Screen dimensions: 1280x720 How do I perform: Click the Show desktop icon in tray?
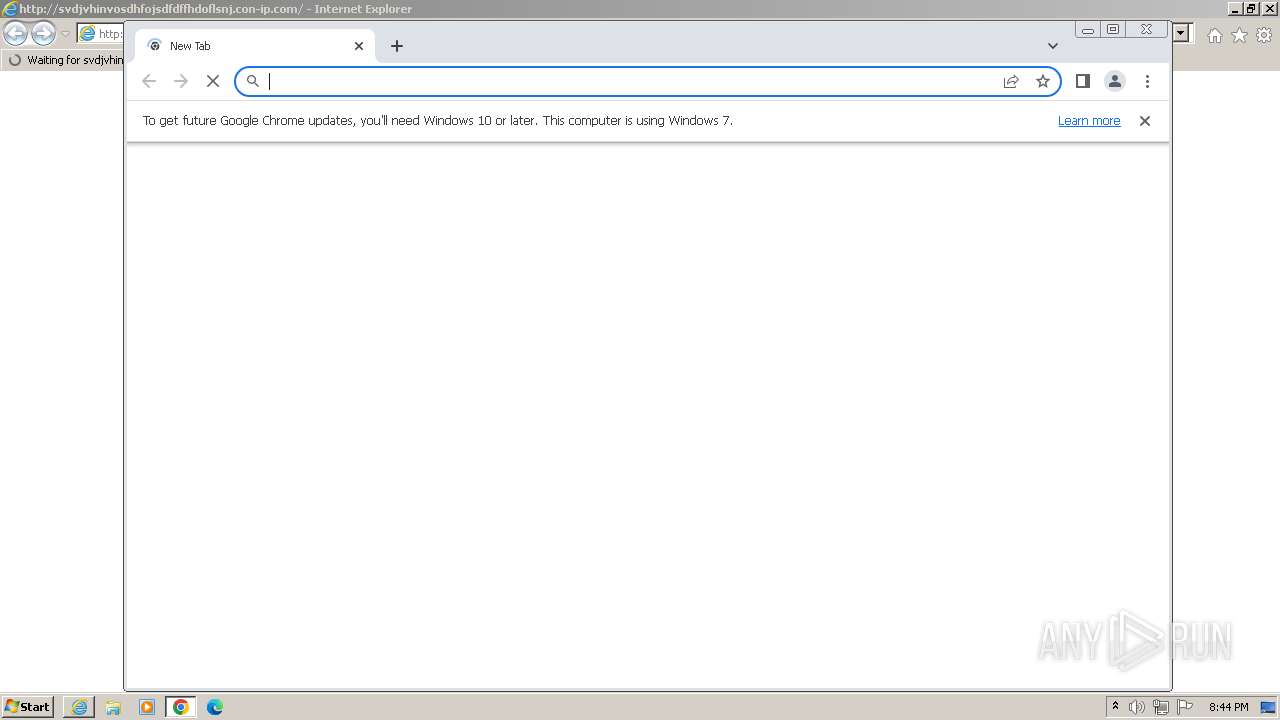[x=1267, y=707]
